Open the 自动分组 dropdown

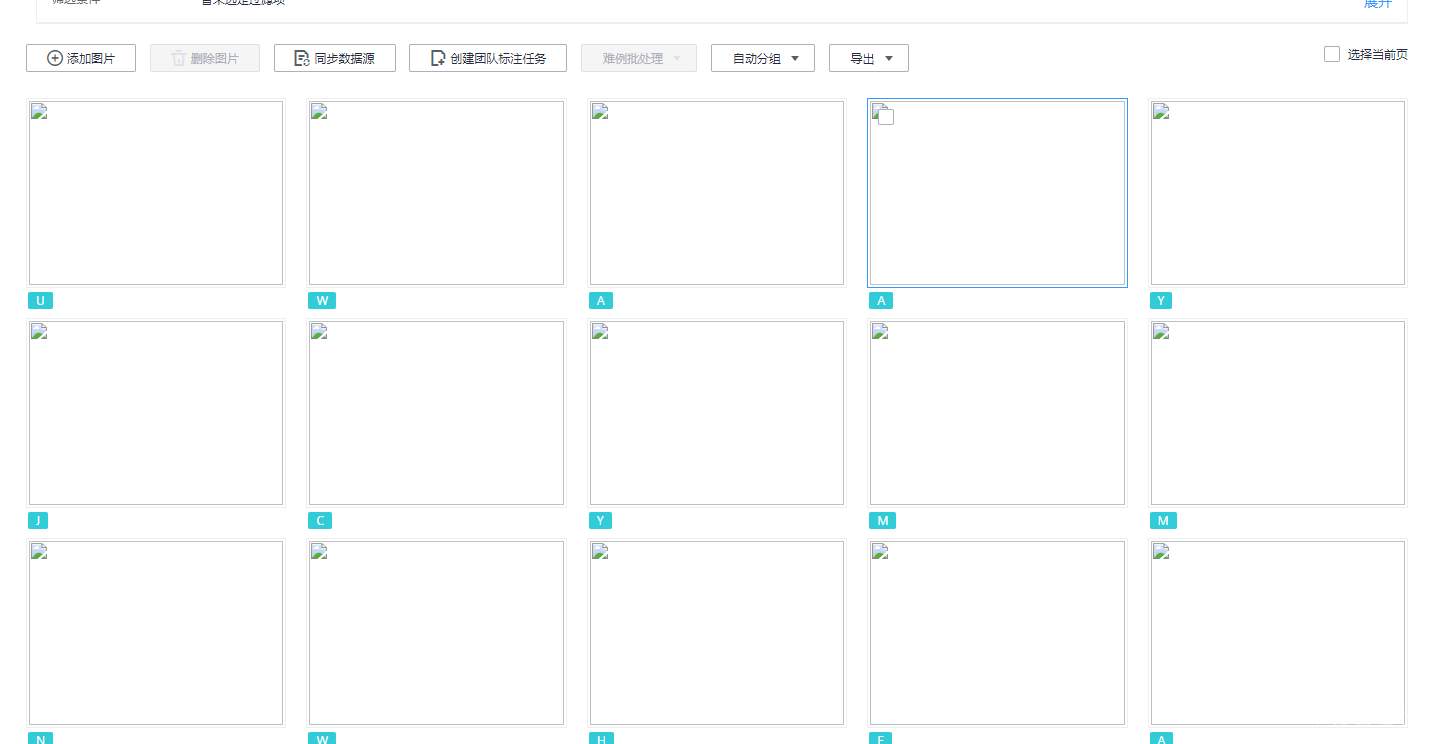(x=763, y=58)
